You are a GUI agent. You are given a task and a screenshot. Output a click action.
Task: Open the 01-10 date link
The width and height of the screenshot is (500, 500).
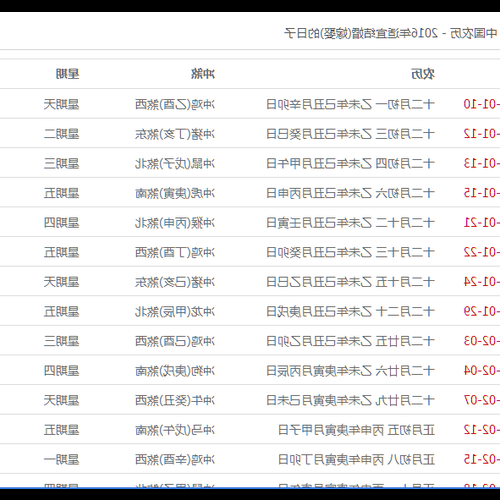point(482,104)
